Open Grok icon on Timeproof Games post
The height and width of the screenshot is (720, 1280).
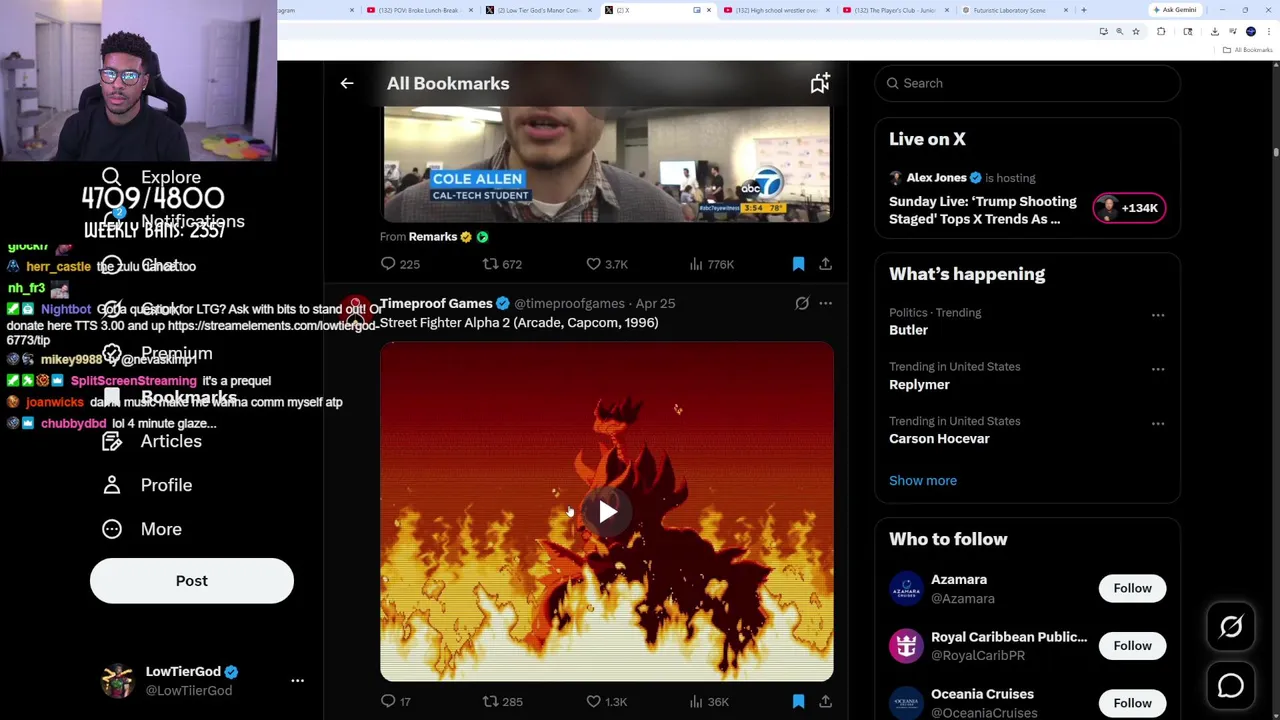(x=802, y=303)
